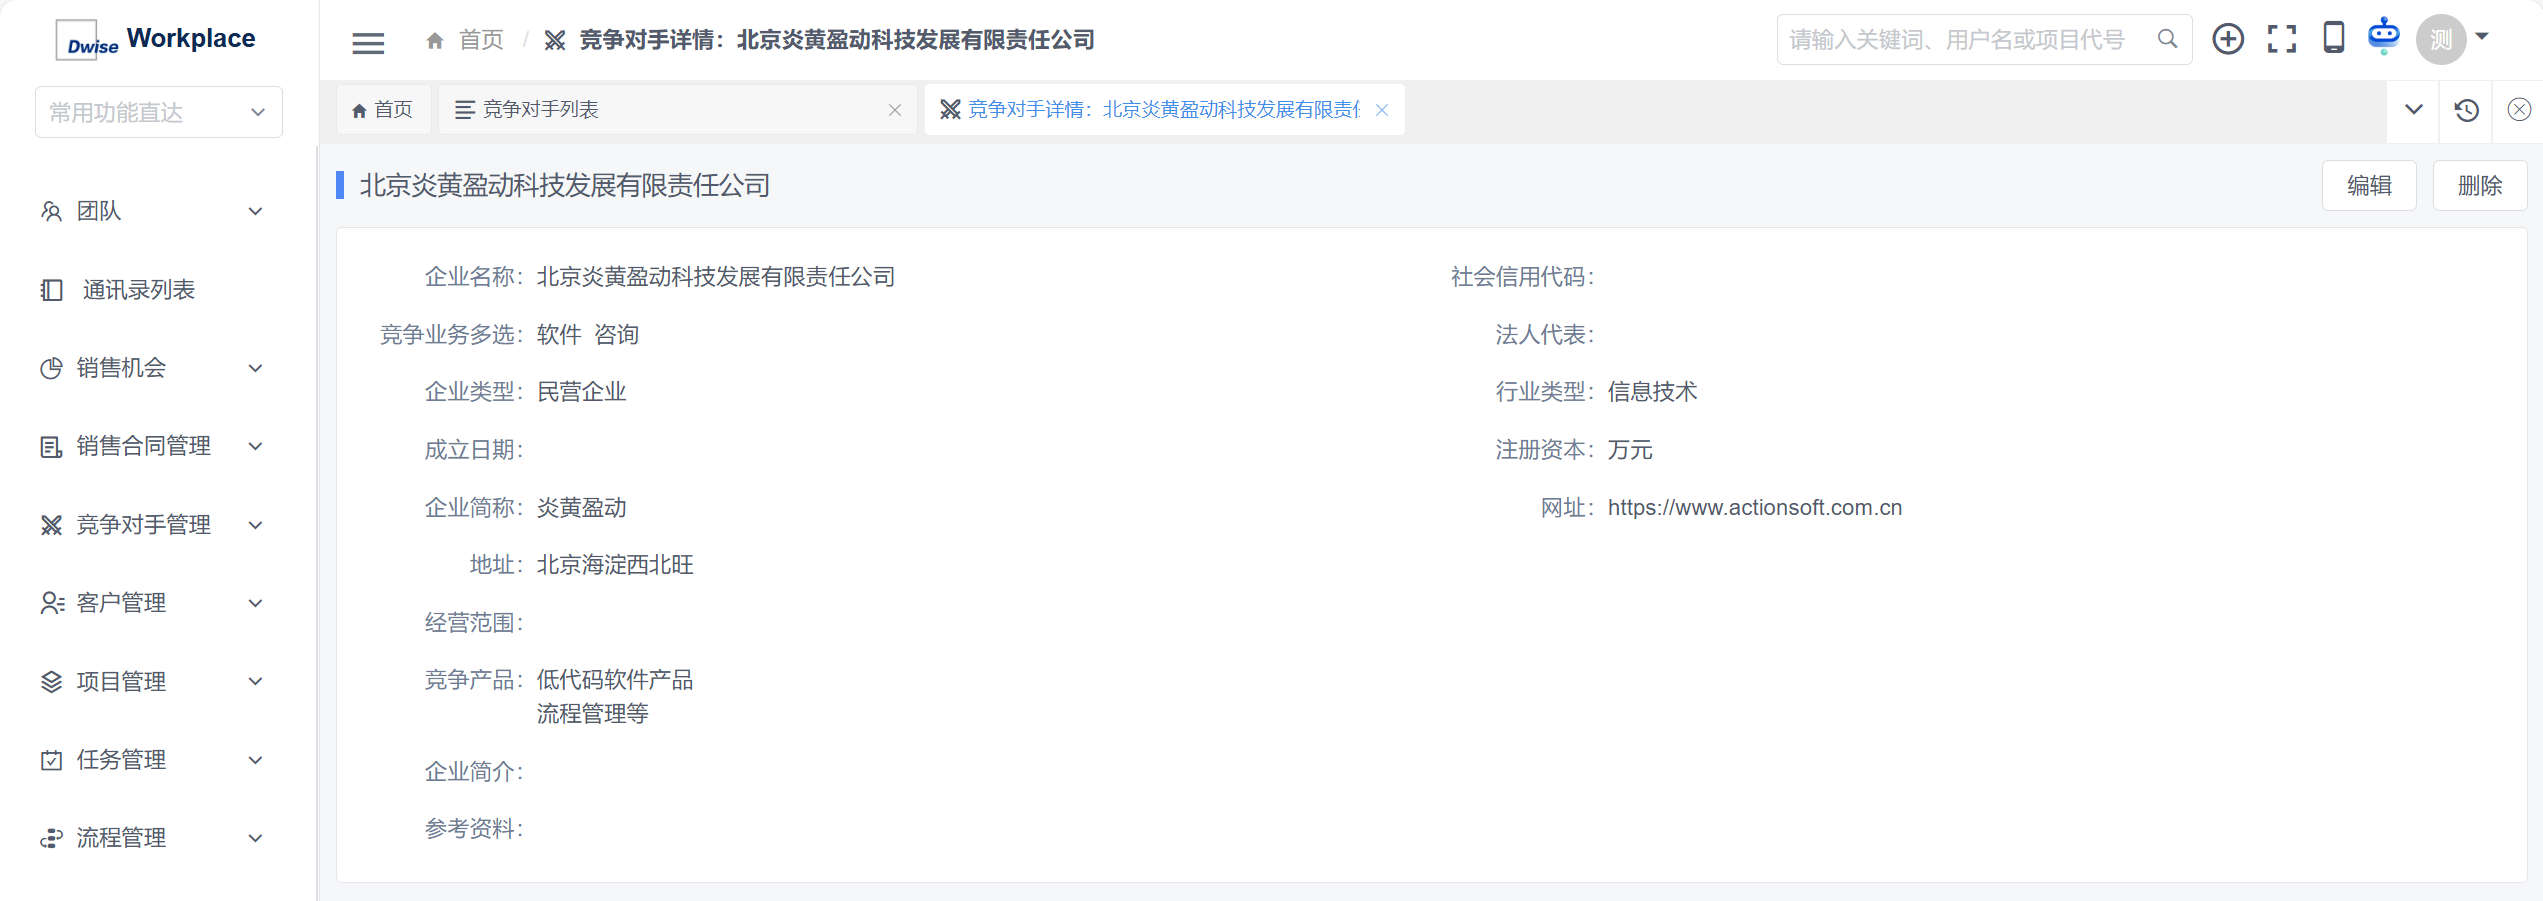The width and height of the screenshot is (2543, 901).
Task: Click the 注册资本 value 万元
Action: (1630, 450)
